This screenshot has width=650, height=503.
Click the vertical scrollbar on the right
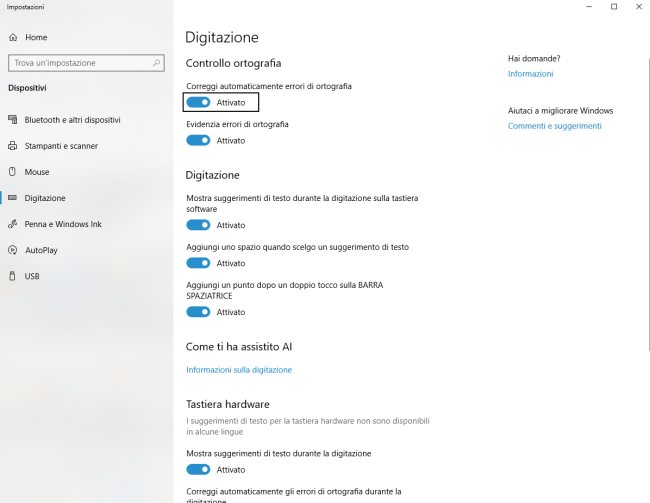pyautogui.click(x=646, y=200)
